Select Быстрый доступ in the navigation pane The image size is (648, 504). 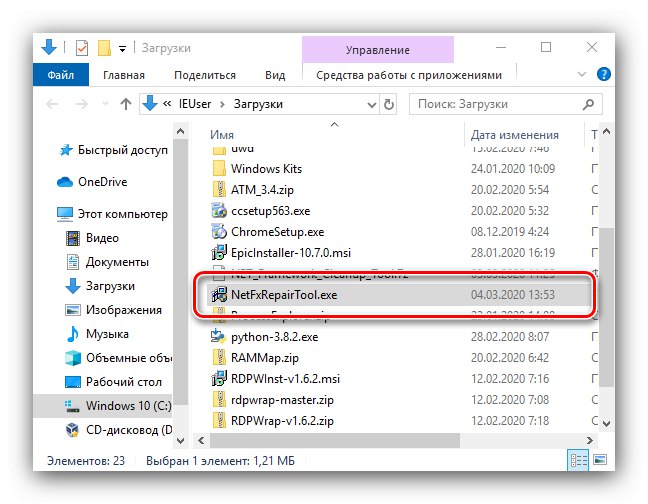[x=113, y=150]
